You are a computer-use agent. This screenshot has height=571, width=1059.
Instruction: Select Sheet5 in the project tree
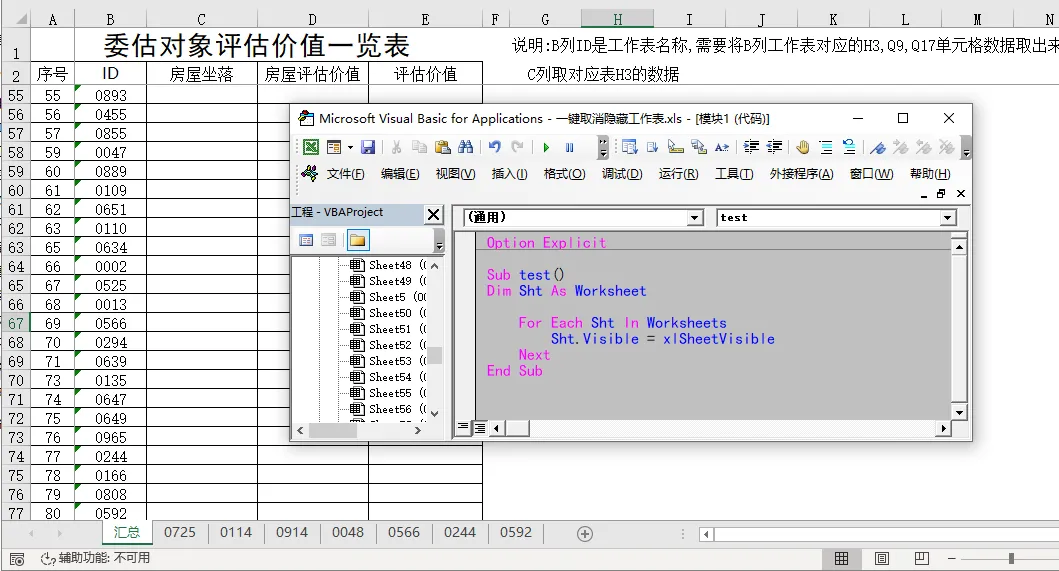coord(389,297)
